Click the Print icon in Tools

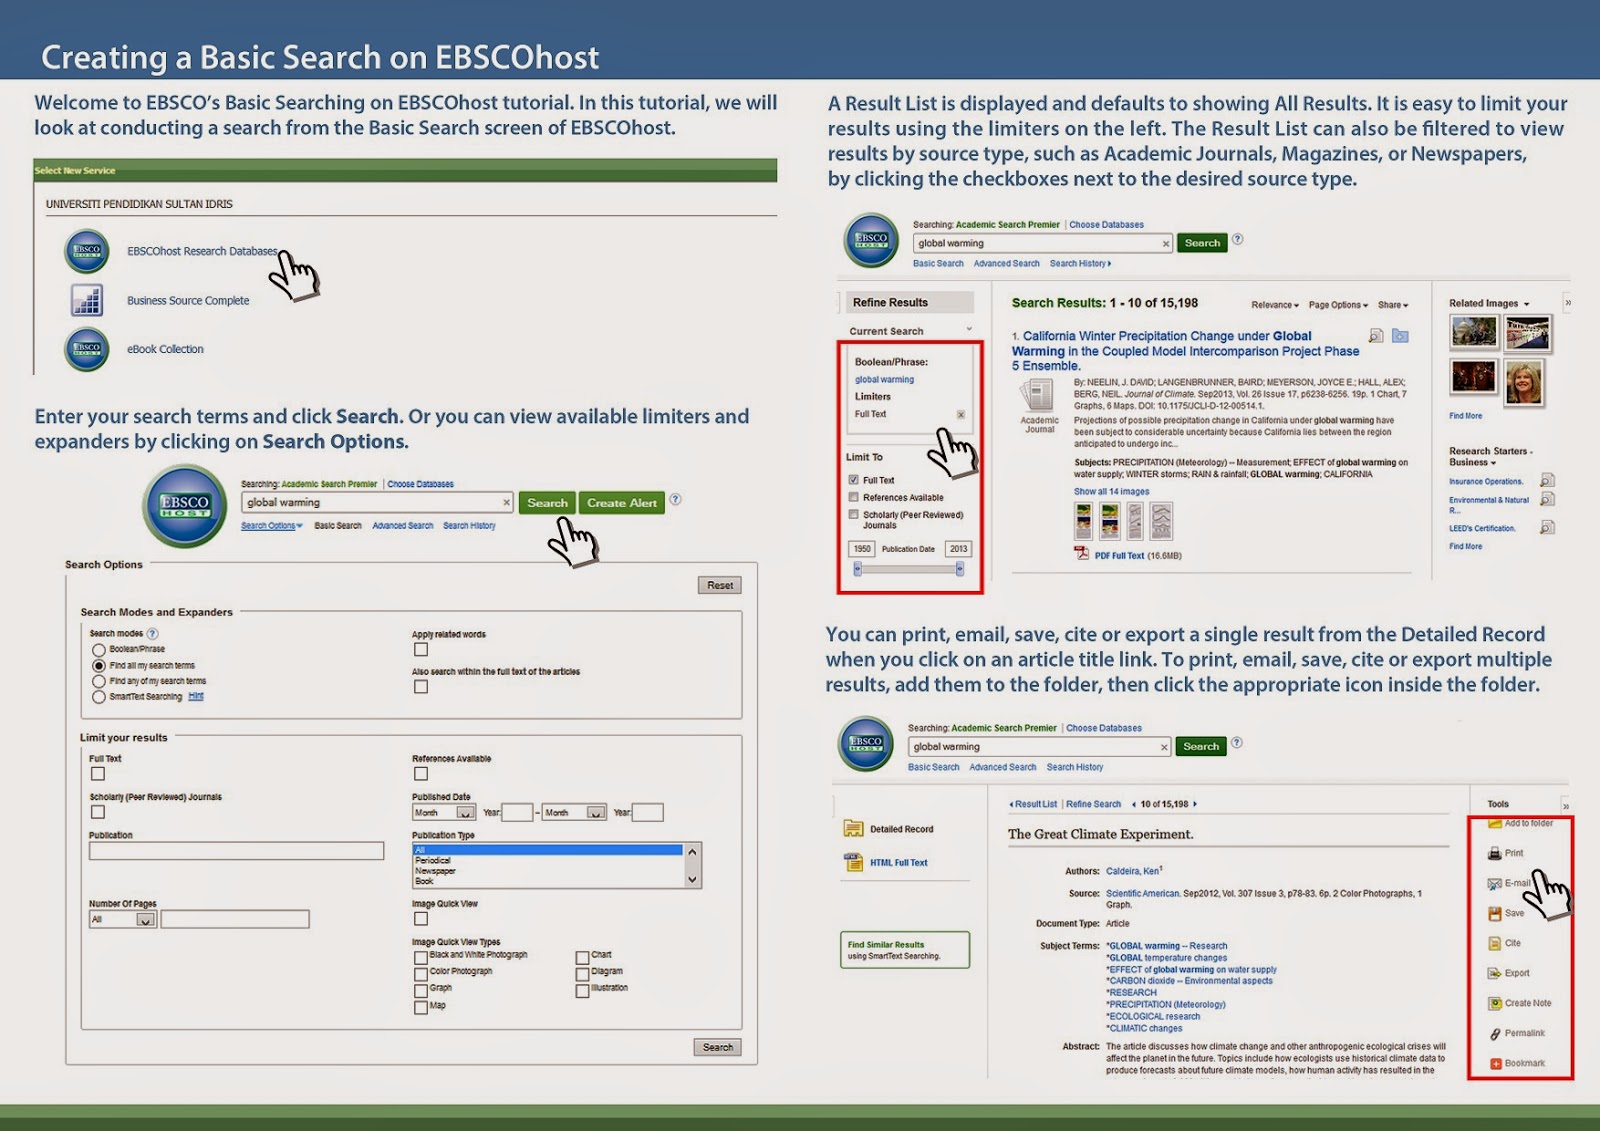[1495, 853]
